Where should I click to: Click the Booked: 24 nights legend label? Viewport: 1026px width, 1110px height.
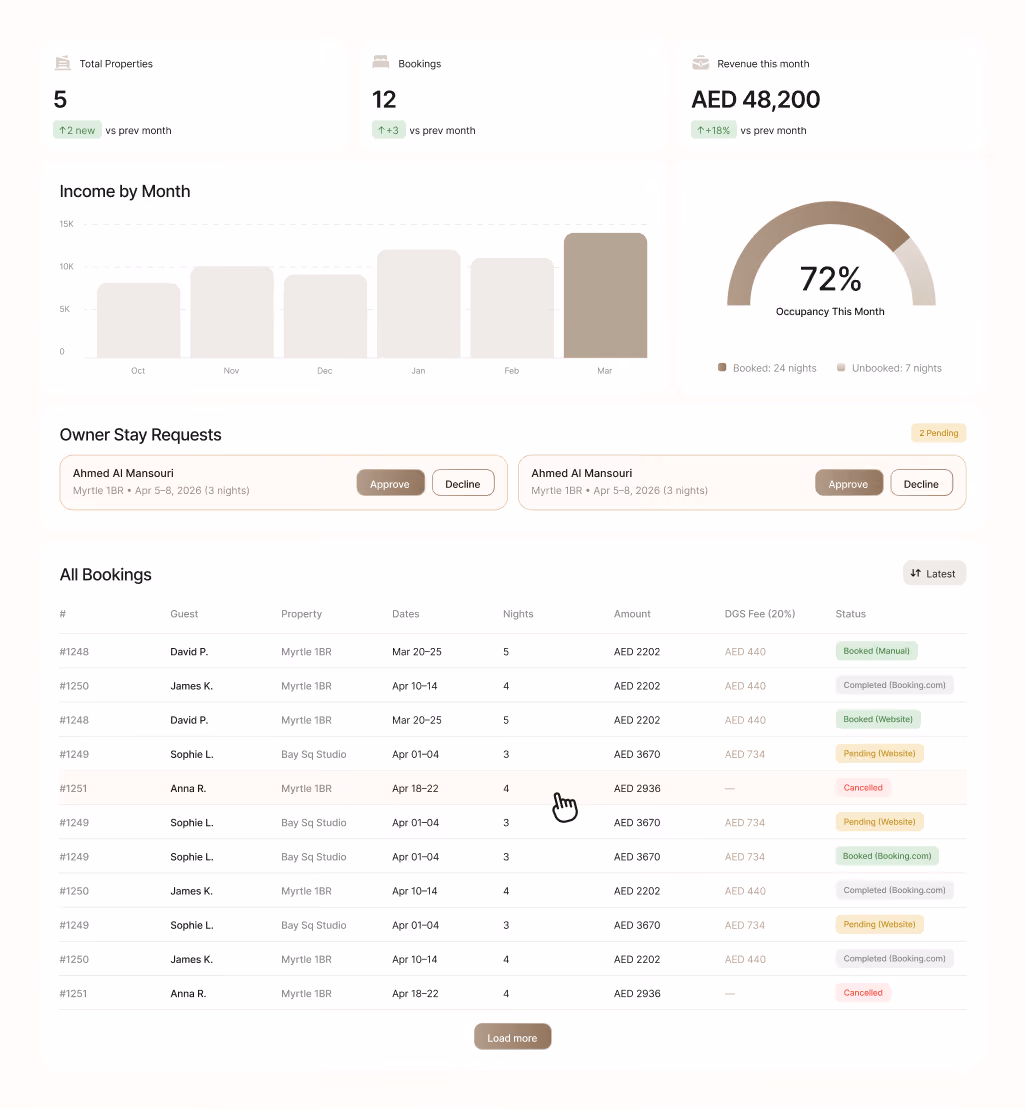pos(775,368)
